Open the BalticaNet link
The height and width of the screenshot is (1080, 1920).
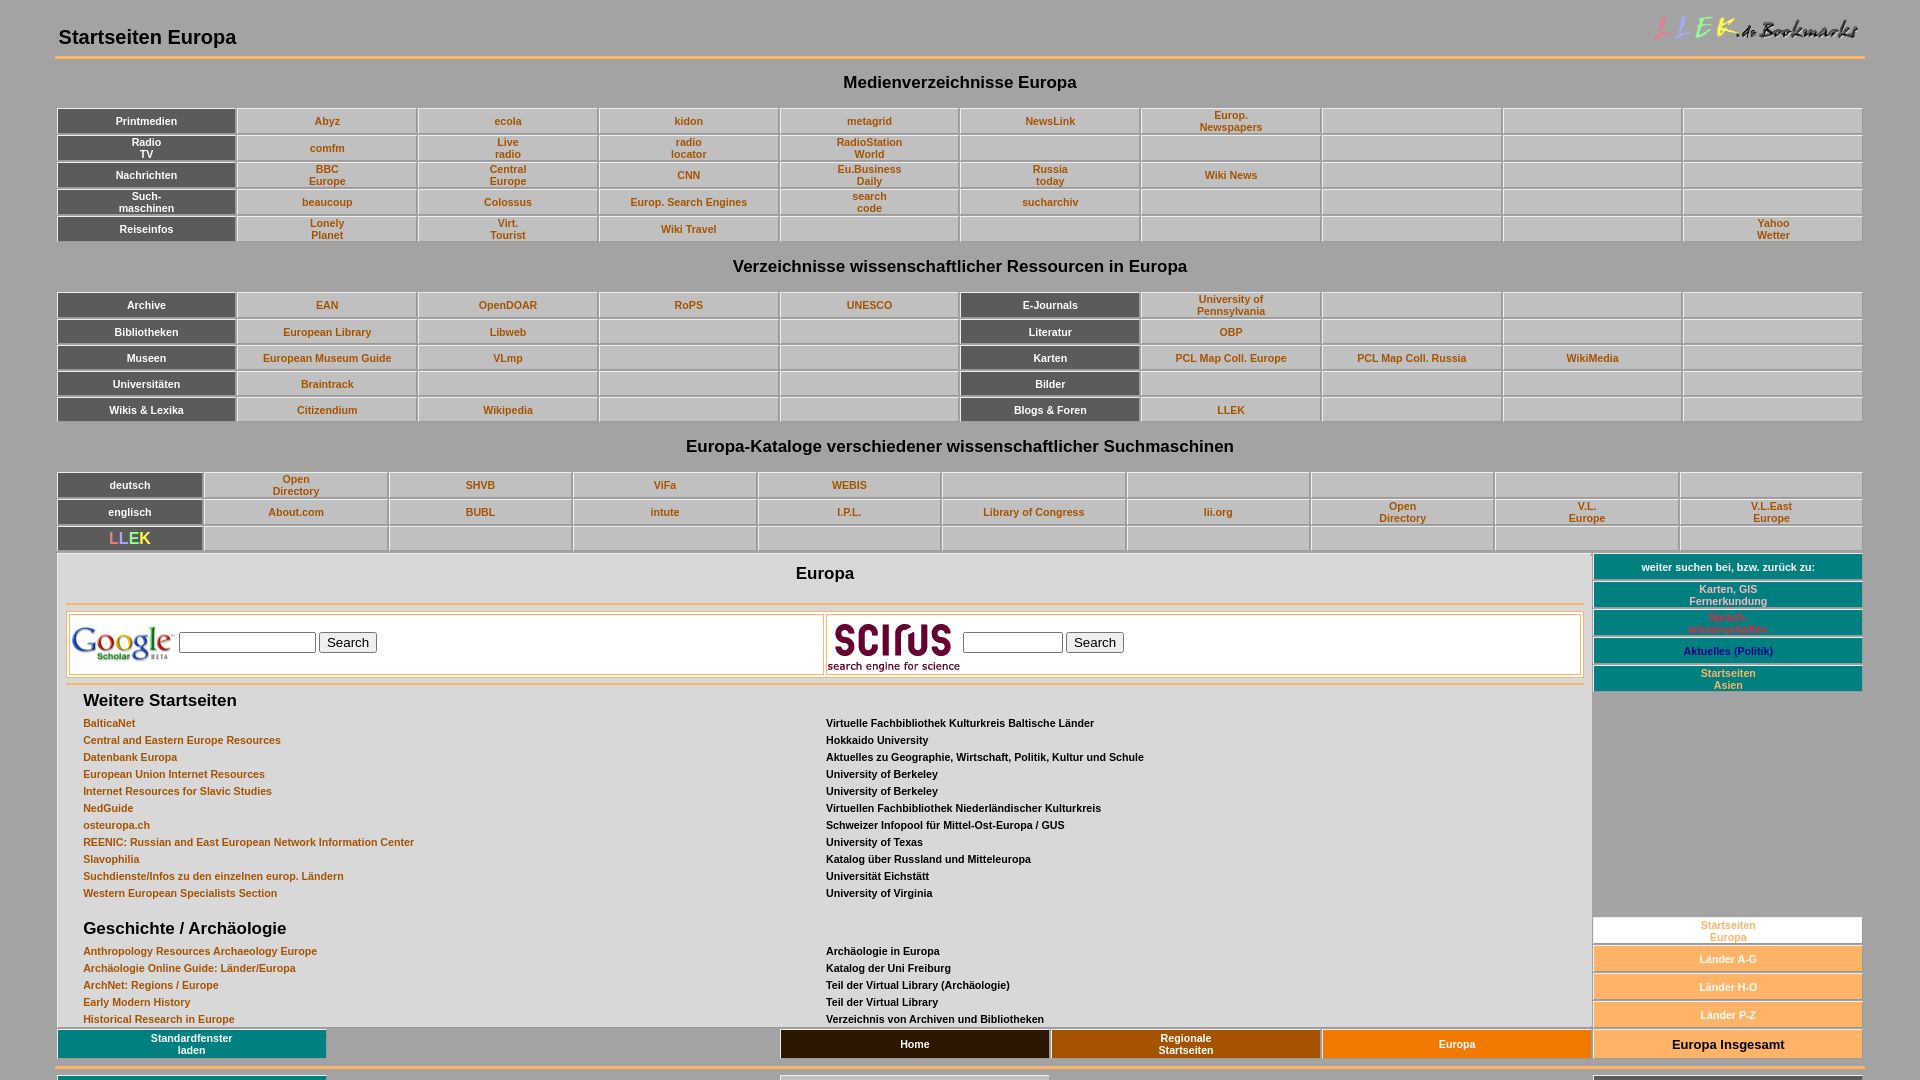pyautogui.click(x=109, y=723)
